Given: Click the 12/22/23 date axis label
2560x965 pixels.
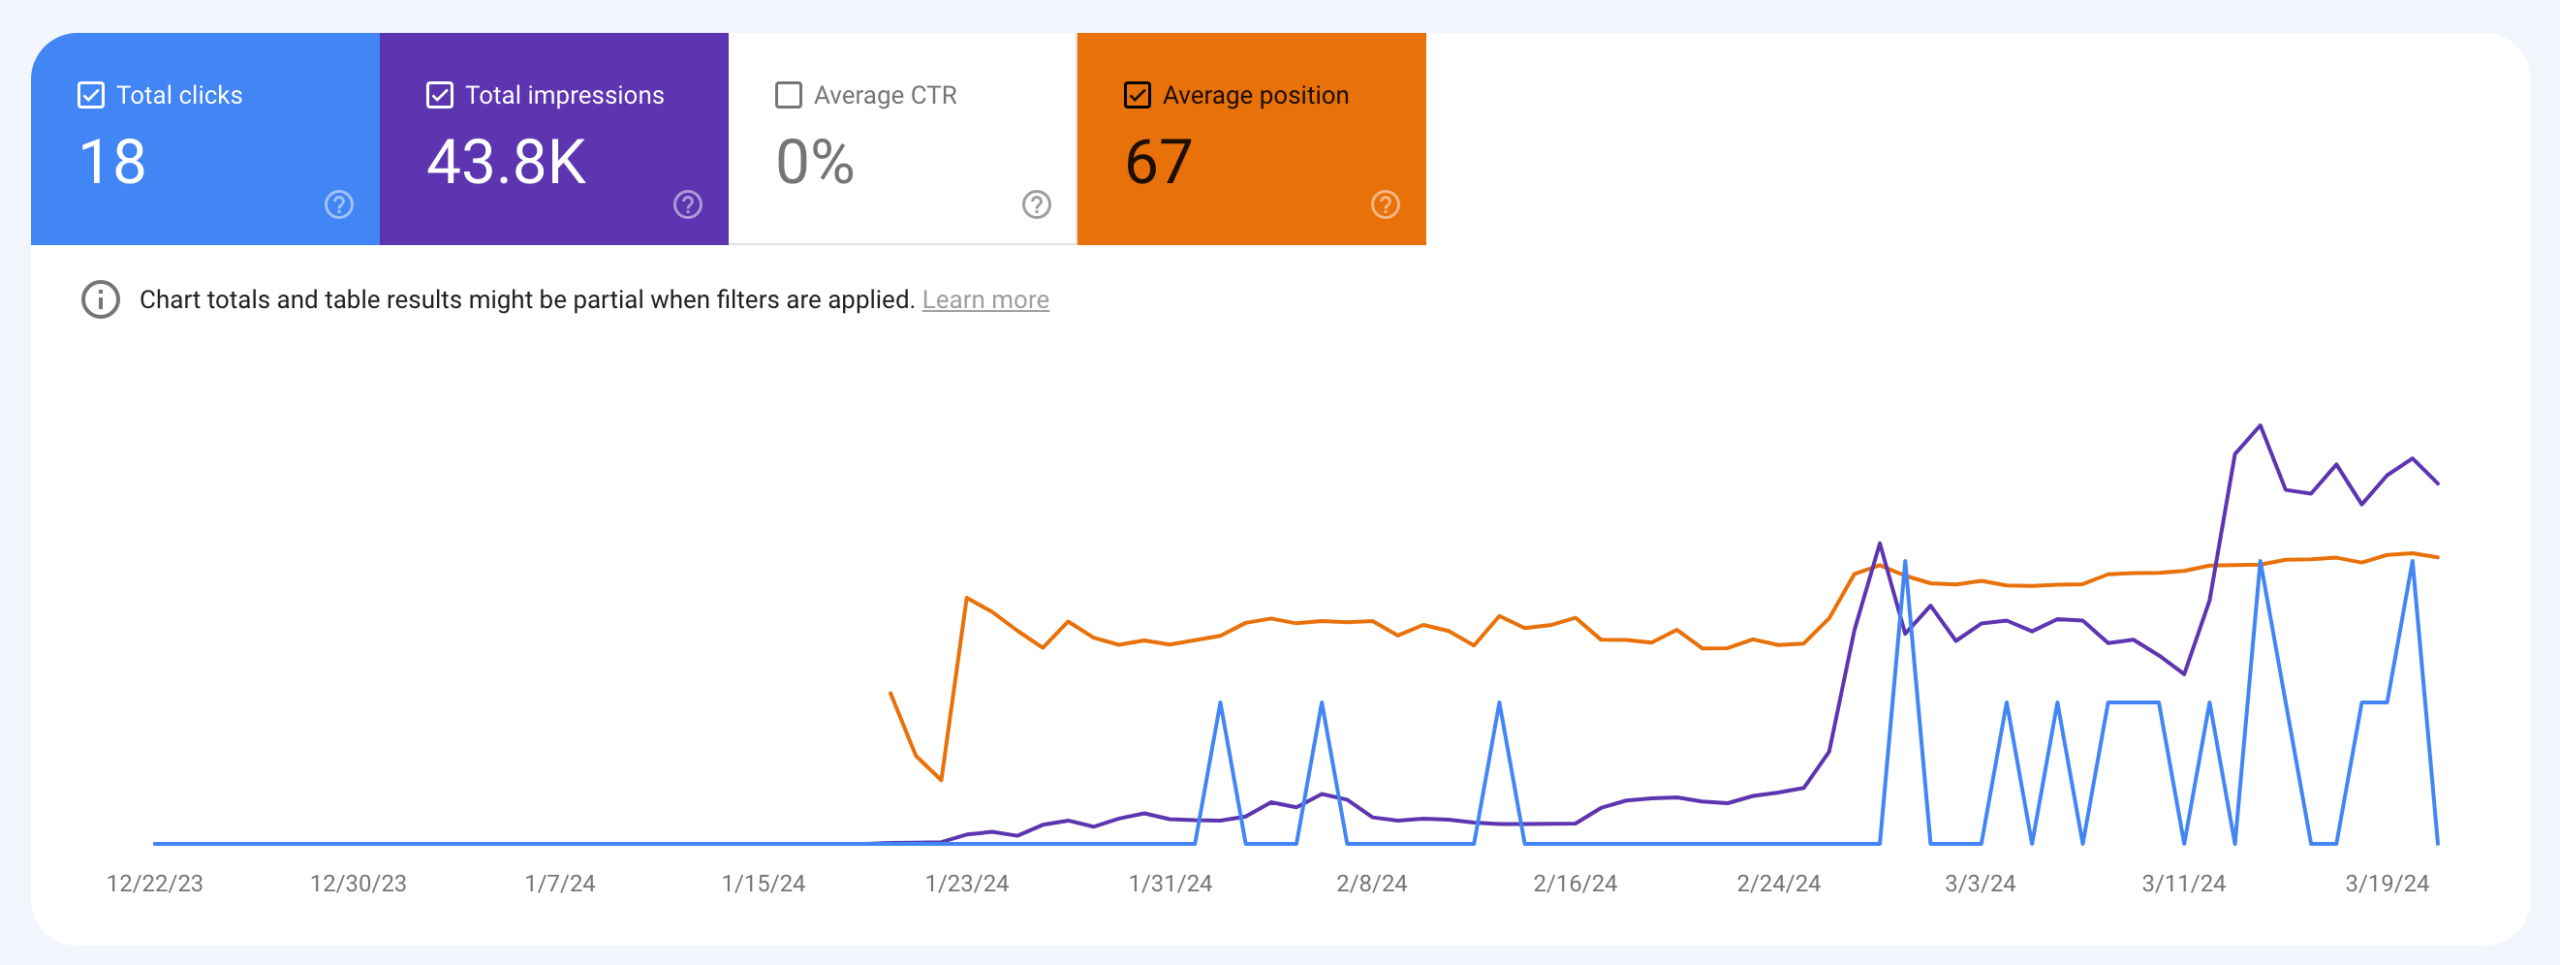Looking at the screenshot, I should click(155, 883).
